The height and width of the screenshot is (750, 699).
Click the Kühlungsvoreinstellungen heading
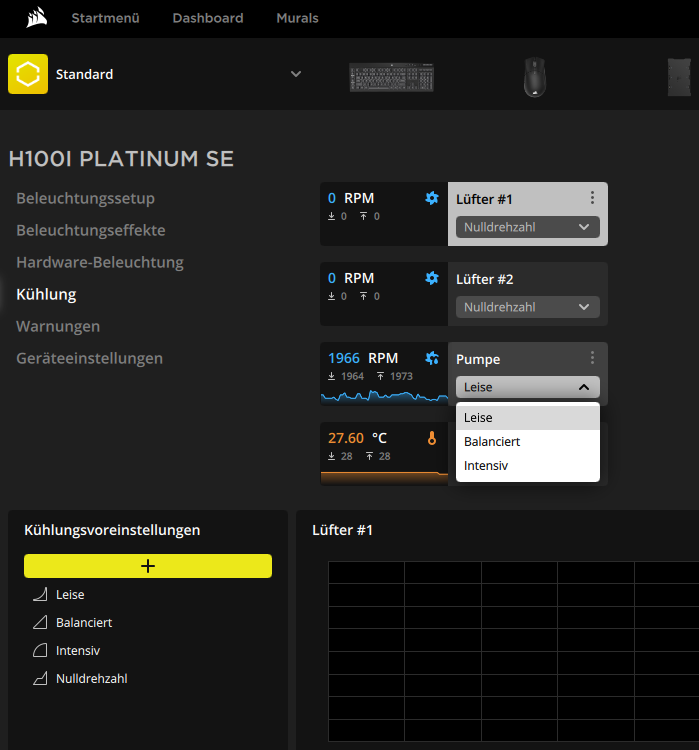click(112, 530)
